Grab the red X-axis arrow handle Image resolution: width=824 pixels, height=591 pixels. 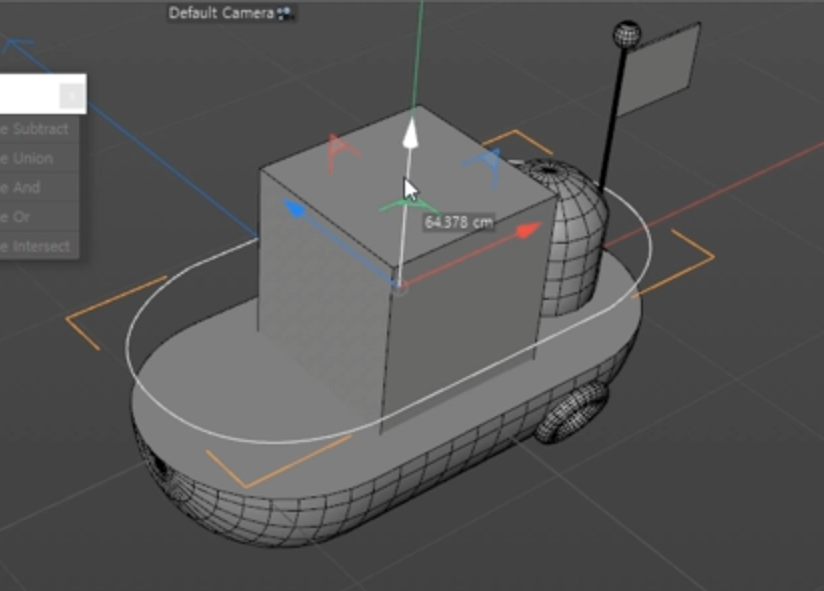(529, 230)
